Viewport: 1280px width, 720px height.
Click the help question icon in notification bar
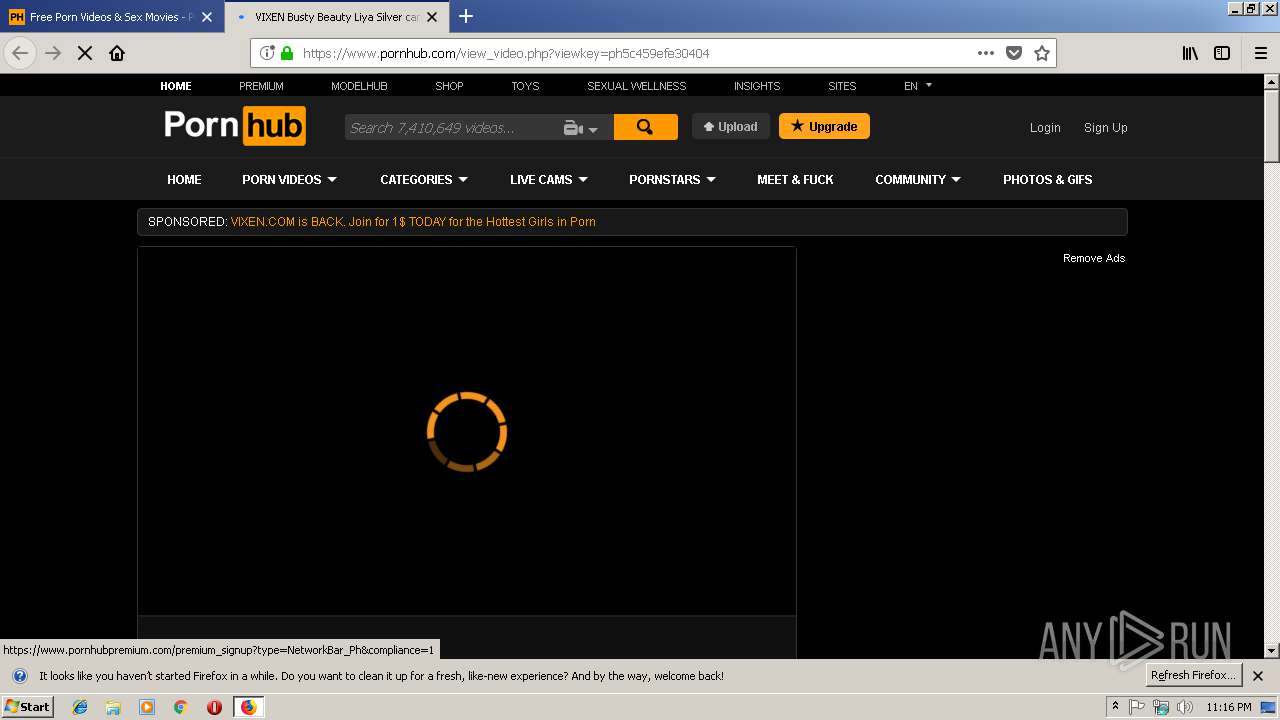19,676
